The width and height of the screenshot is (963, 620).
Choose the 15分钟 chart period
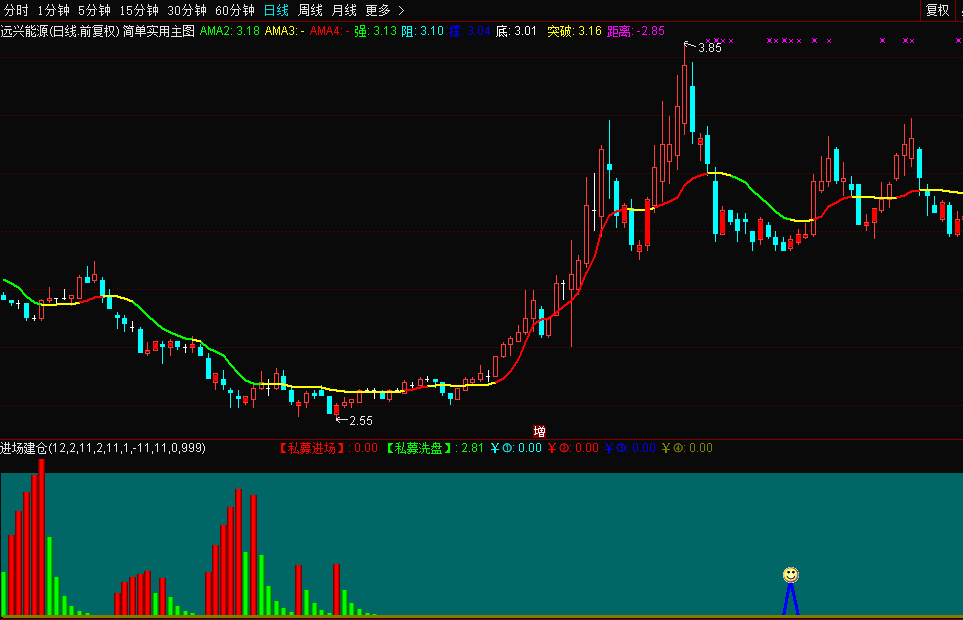pos(139,10)
